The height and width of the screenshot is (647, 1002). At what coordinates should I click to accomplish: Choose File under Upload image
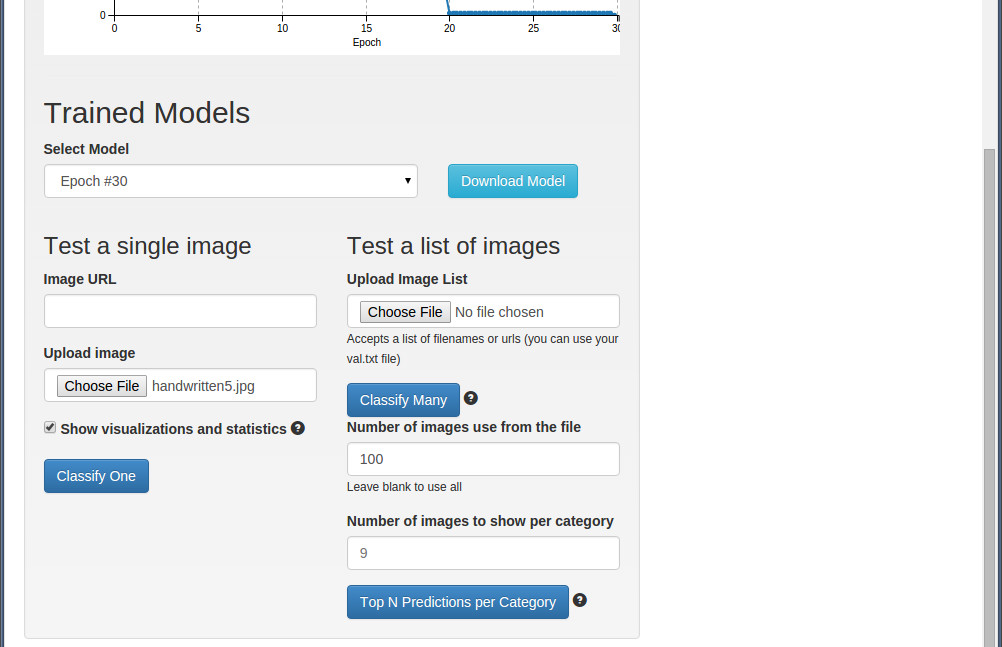point(102,386)
